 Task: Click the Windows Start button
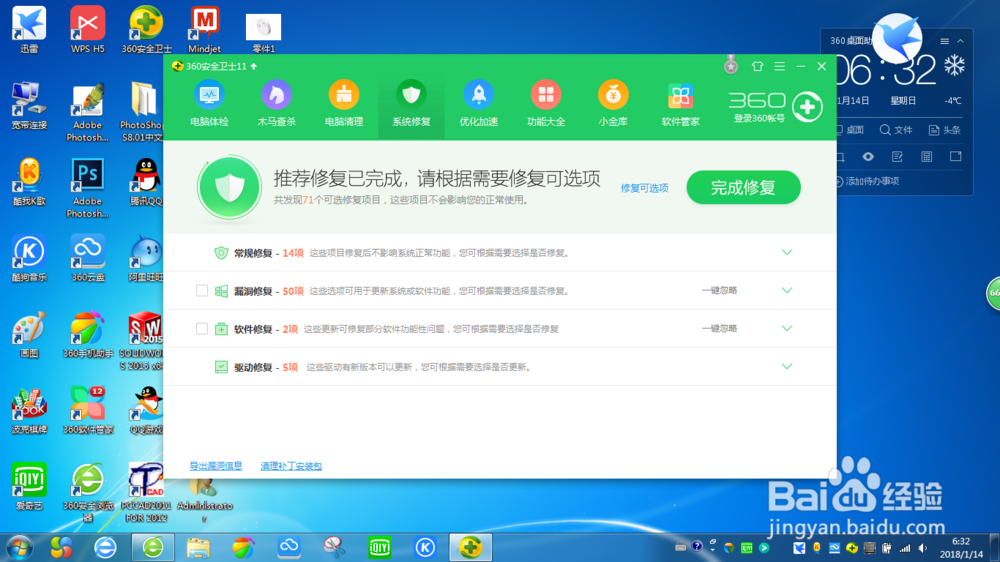[20, 547]
